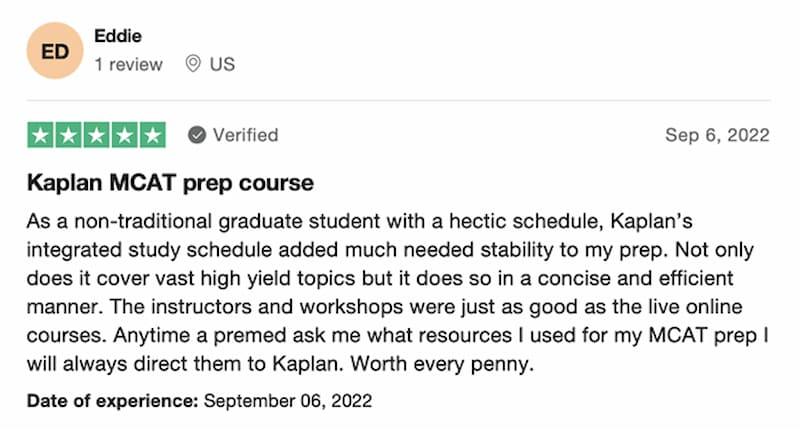800x429 pixels.
Task: Open reviewer name Eddie
Action: 118,36
